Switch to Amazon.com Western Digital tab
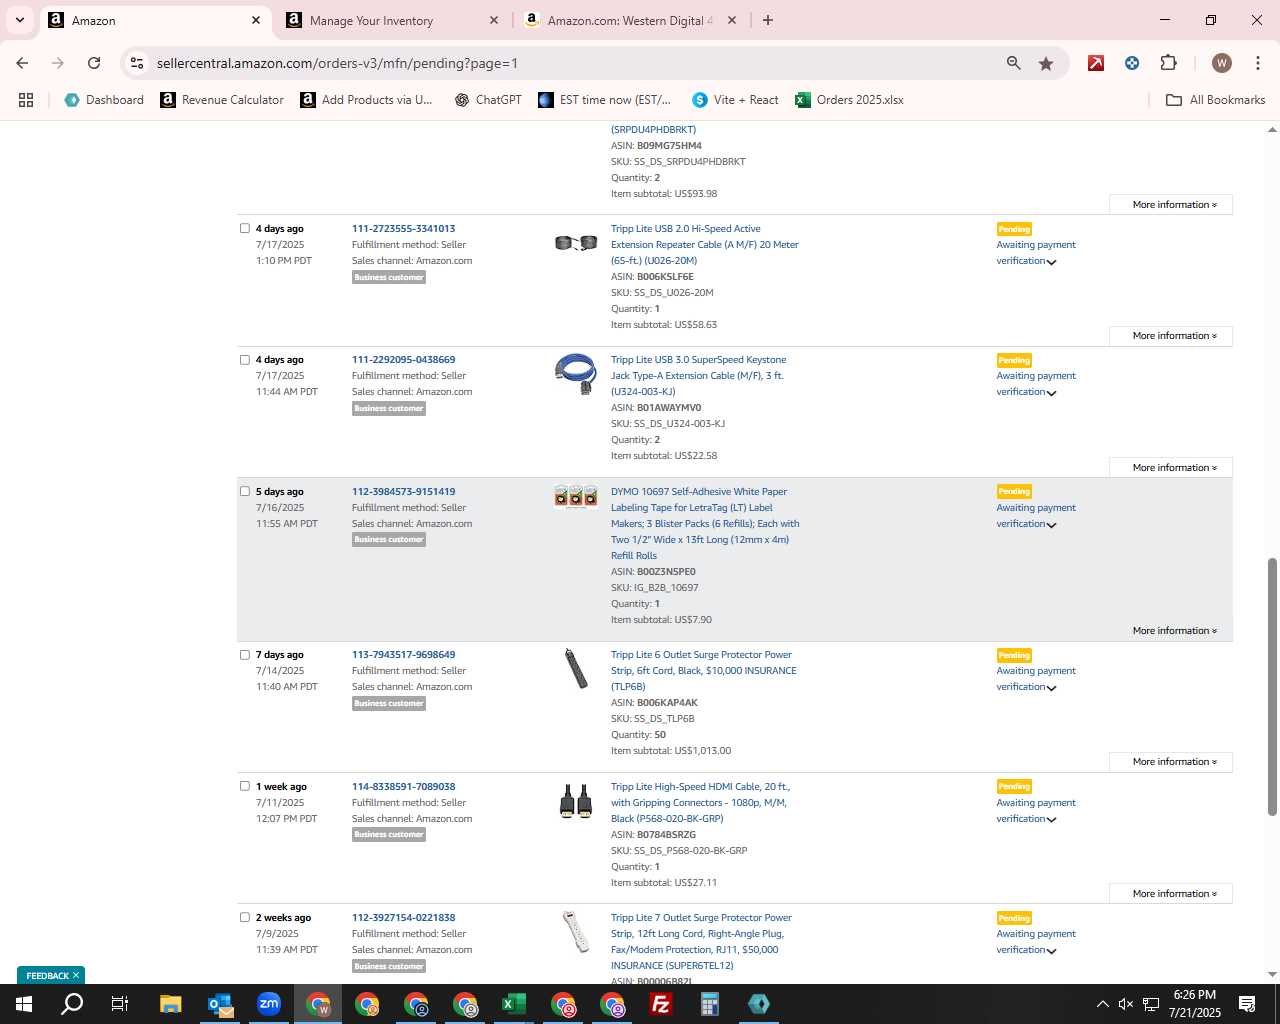The width and height of the screenshot is (1280, 1024). pyautogui.click(x=630, y=20)
